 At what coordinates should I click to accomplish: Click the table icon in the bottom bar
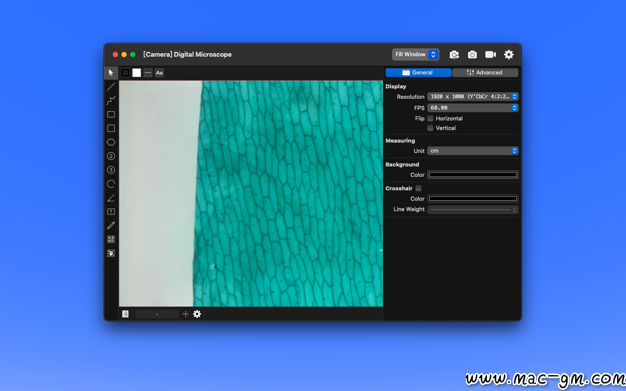[x=125, y=314]
